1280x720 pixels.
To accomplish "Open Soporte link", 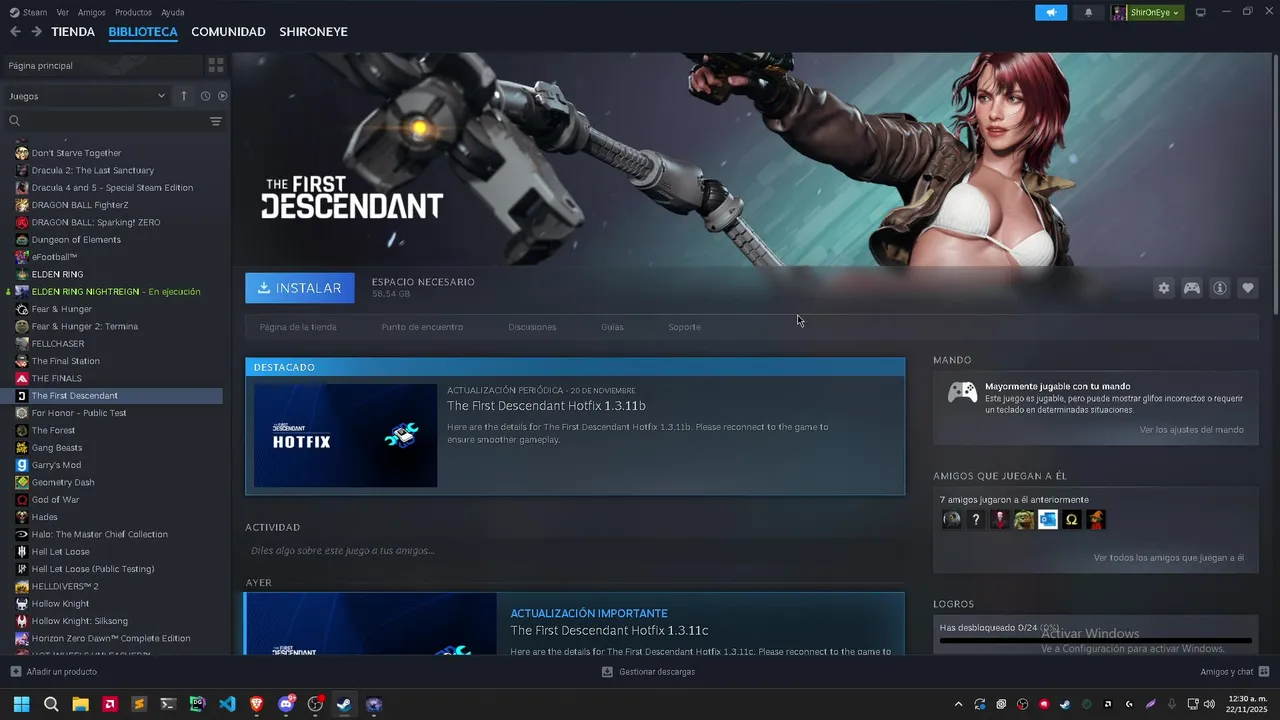I will (685, 327).
